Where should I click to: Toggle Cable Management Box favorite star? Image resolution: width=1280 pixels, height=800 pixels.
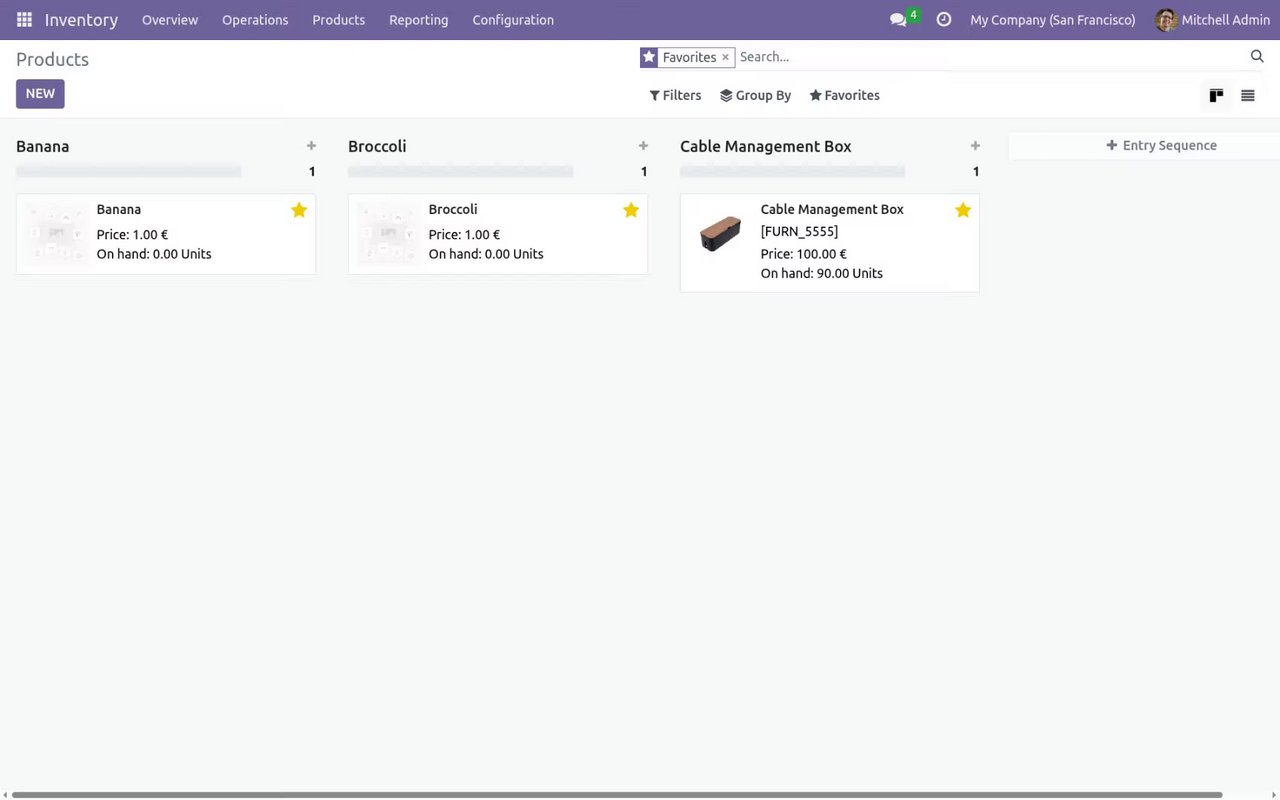click(x=963, y=210)
